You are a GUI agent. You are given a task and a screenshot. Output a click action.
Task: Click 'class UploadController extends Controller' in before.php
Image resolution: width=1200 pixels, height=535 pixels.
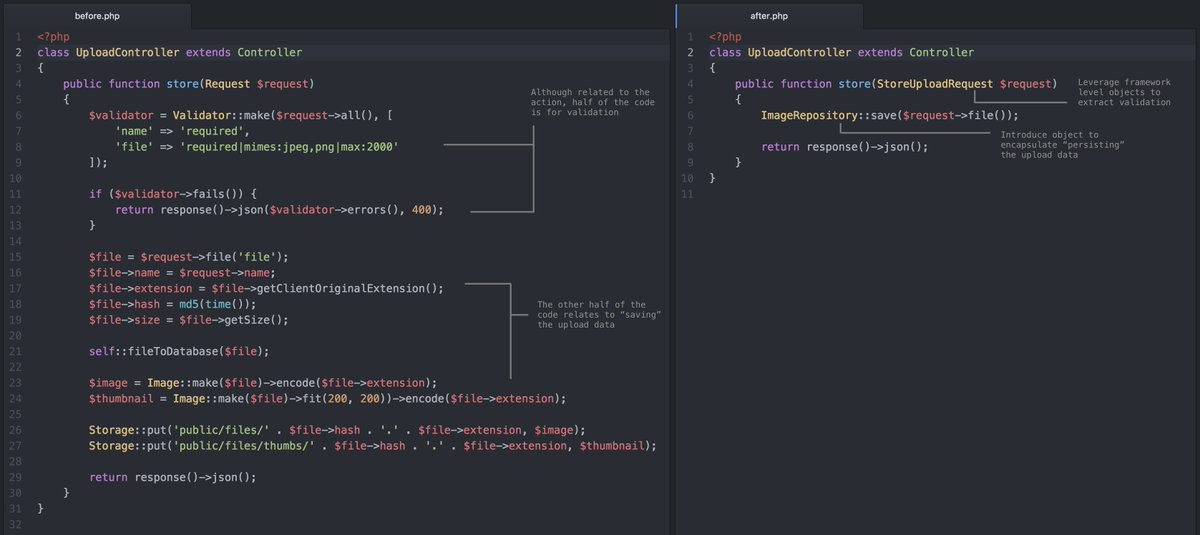pos(169,52)
